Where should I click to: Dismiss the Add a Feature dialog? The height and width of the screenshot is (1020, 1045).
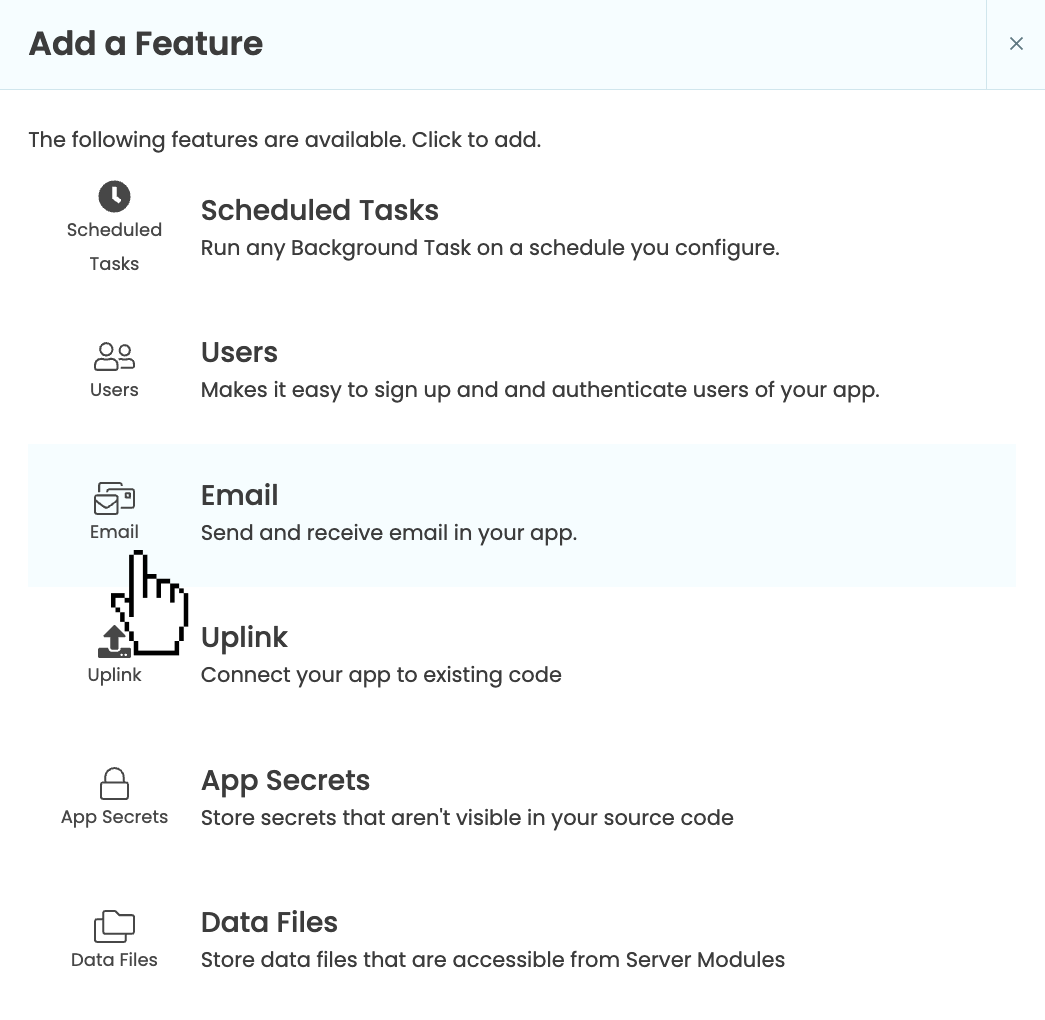point(1016,44)
